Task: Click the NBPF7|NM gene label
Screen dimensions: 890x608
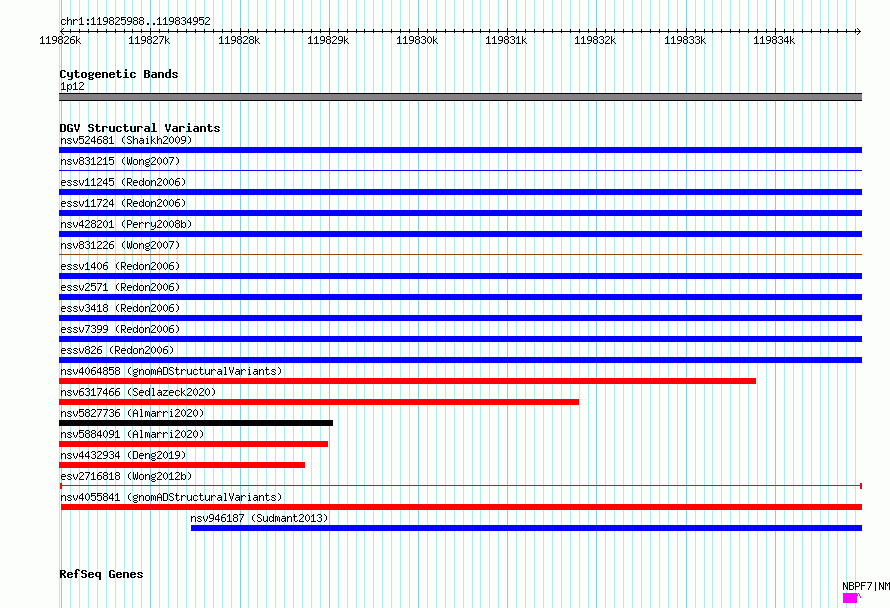Action: tap(866, 586)
